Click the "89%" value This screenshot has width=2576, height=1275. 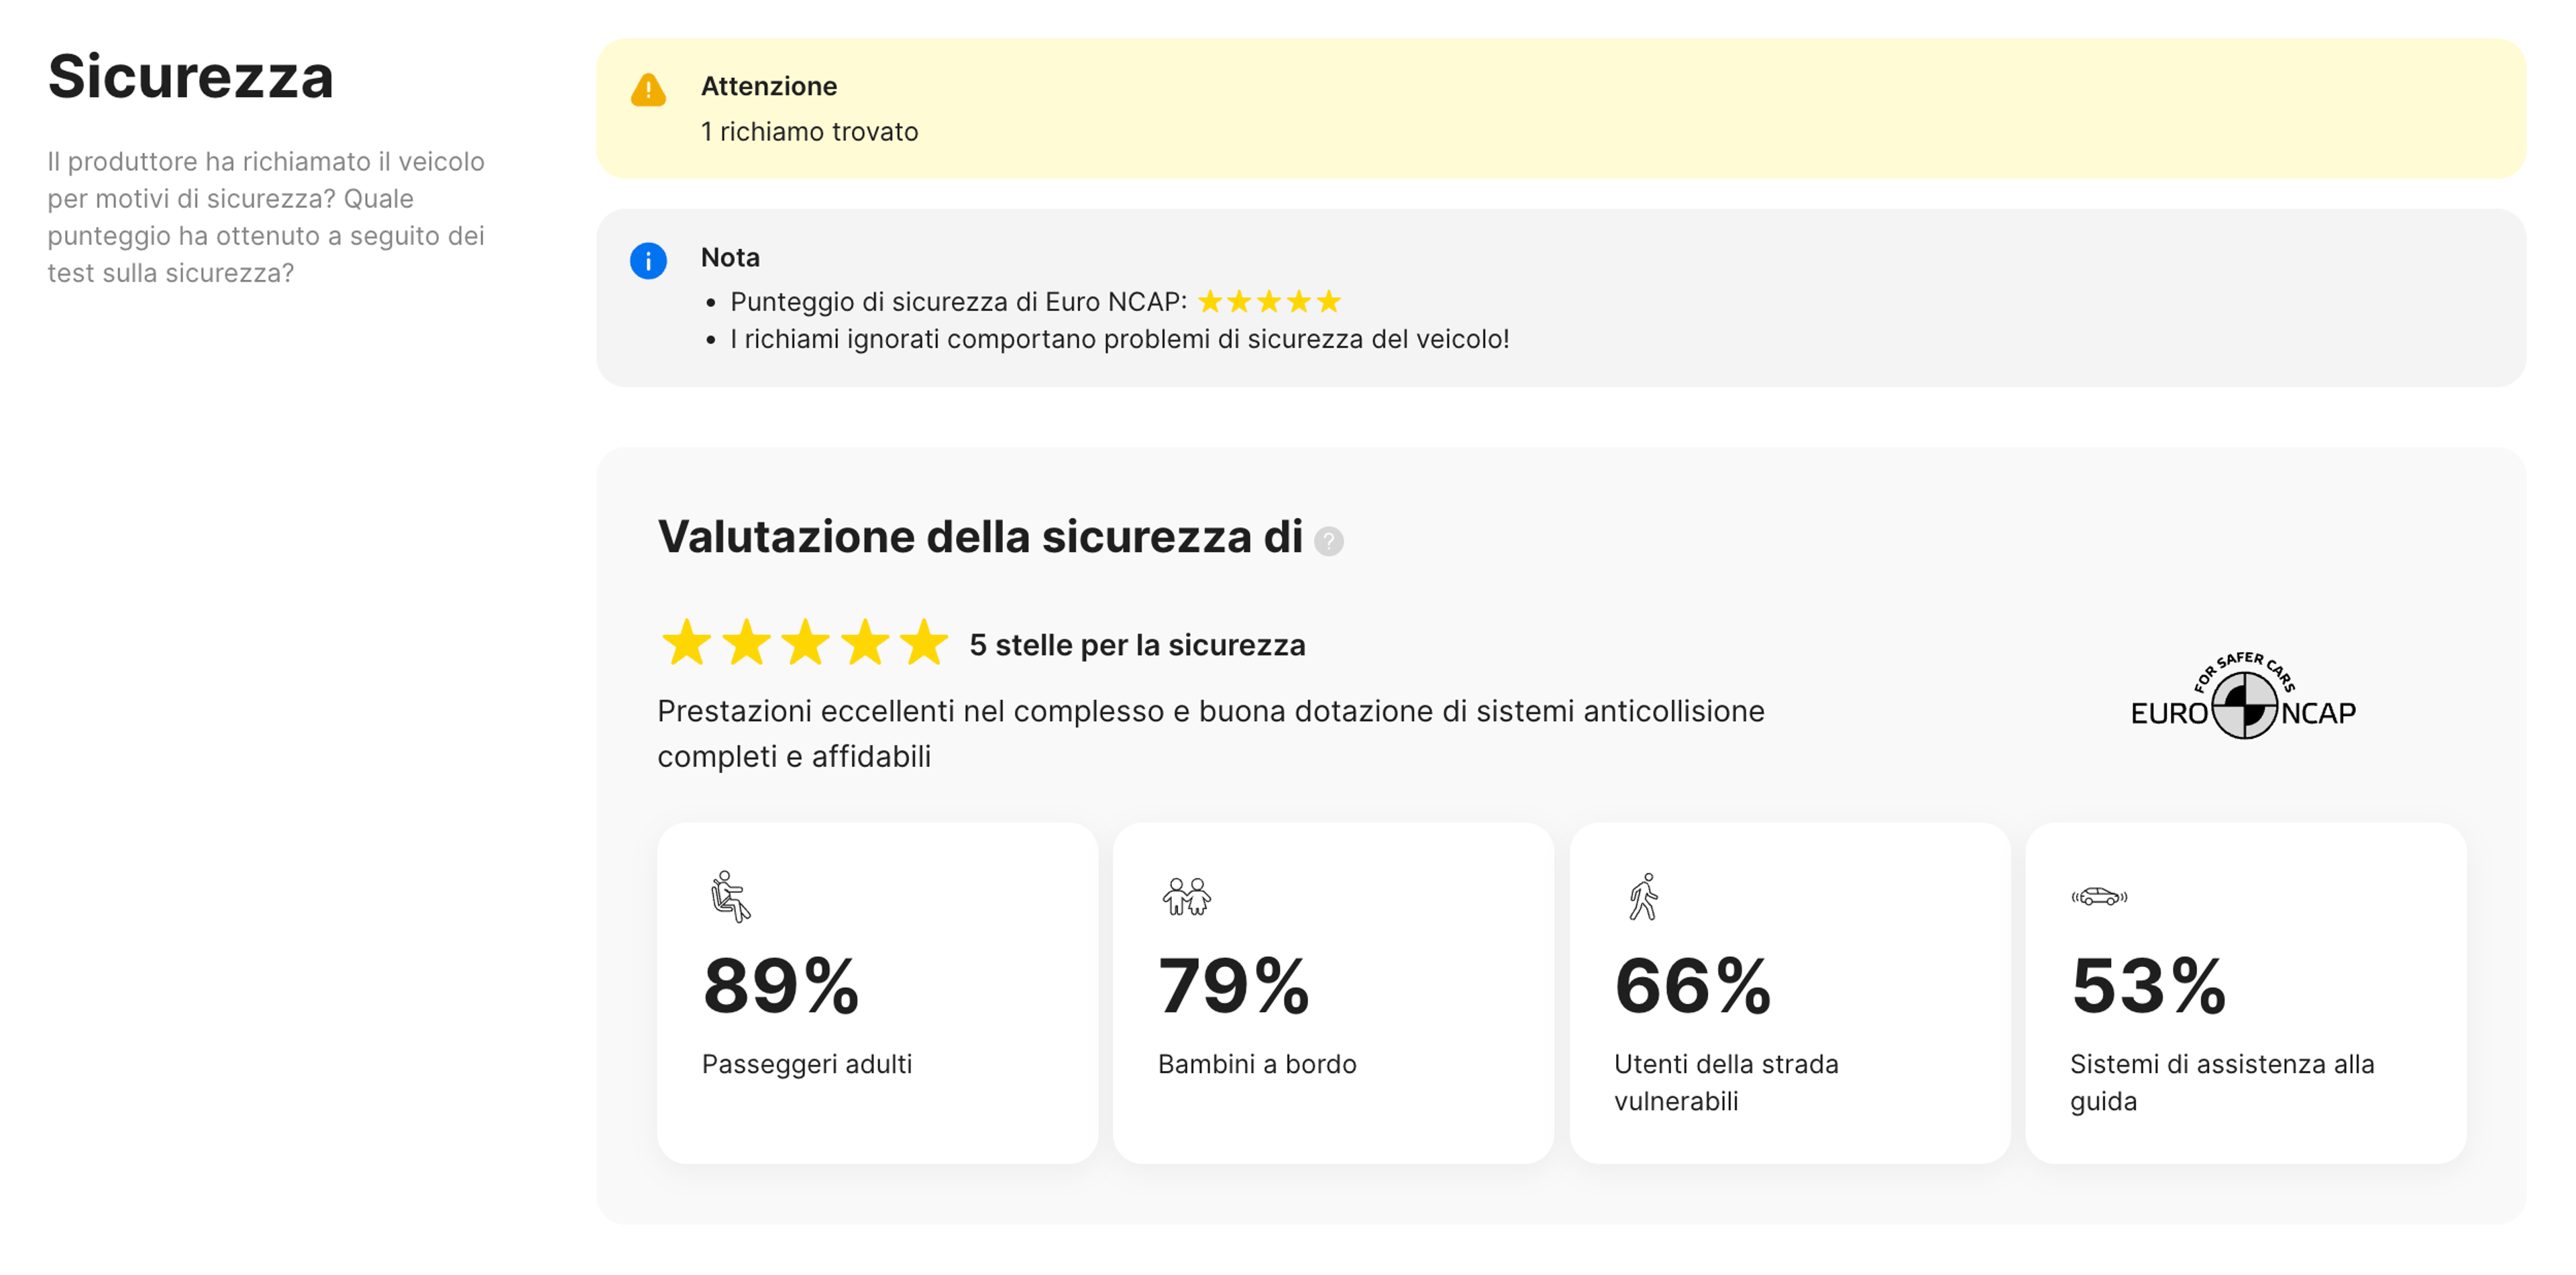pyautogui.click(x=781, y=986)
